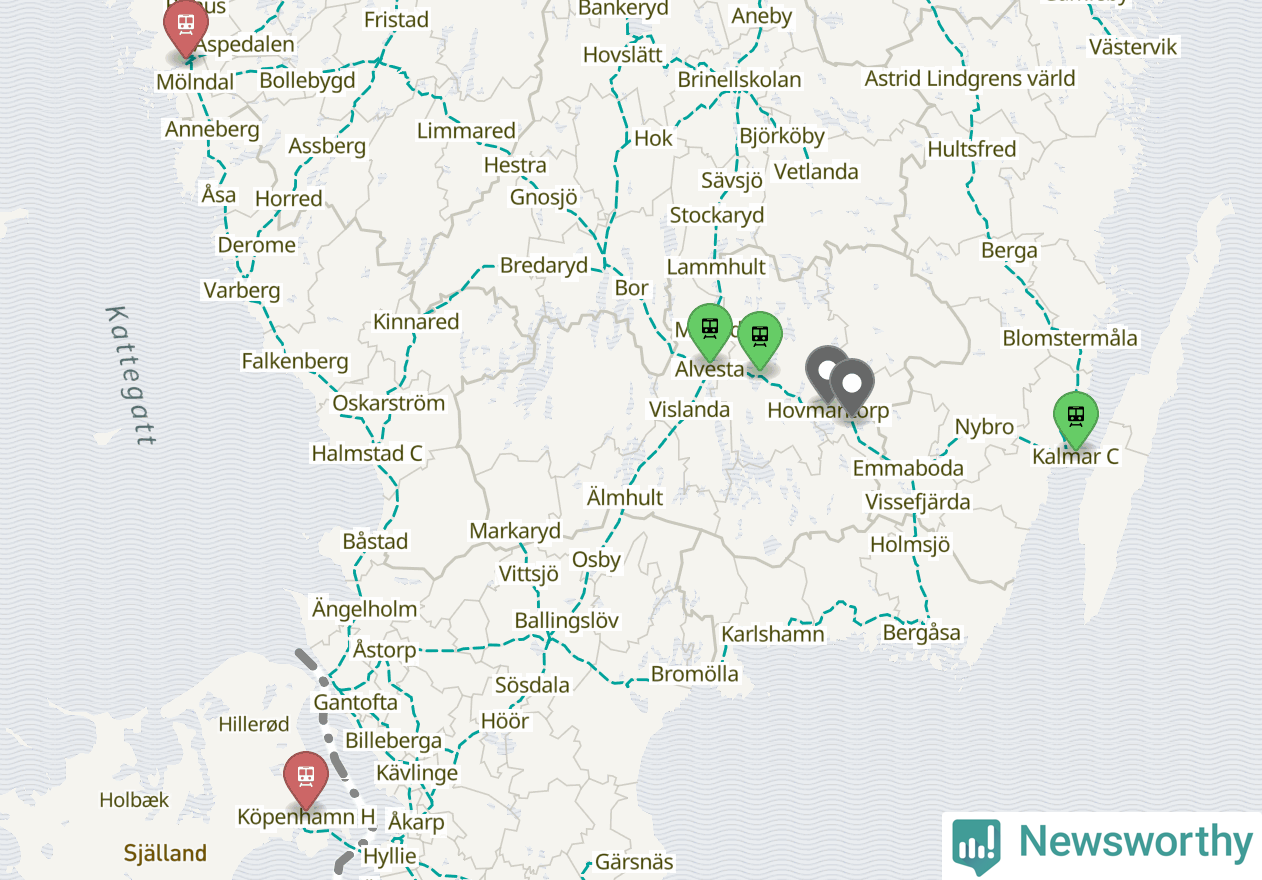1262x880 pixels.
Task: Click the Karlshamn town label
Action: tap(773, 634)
